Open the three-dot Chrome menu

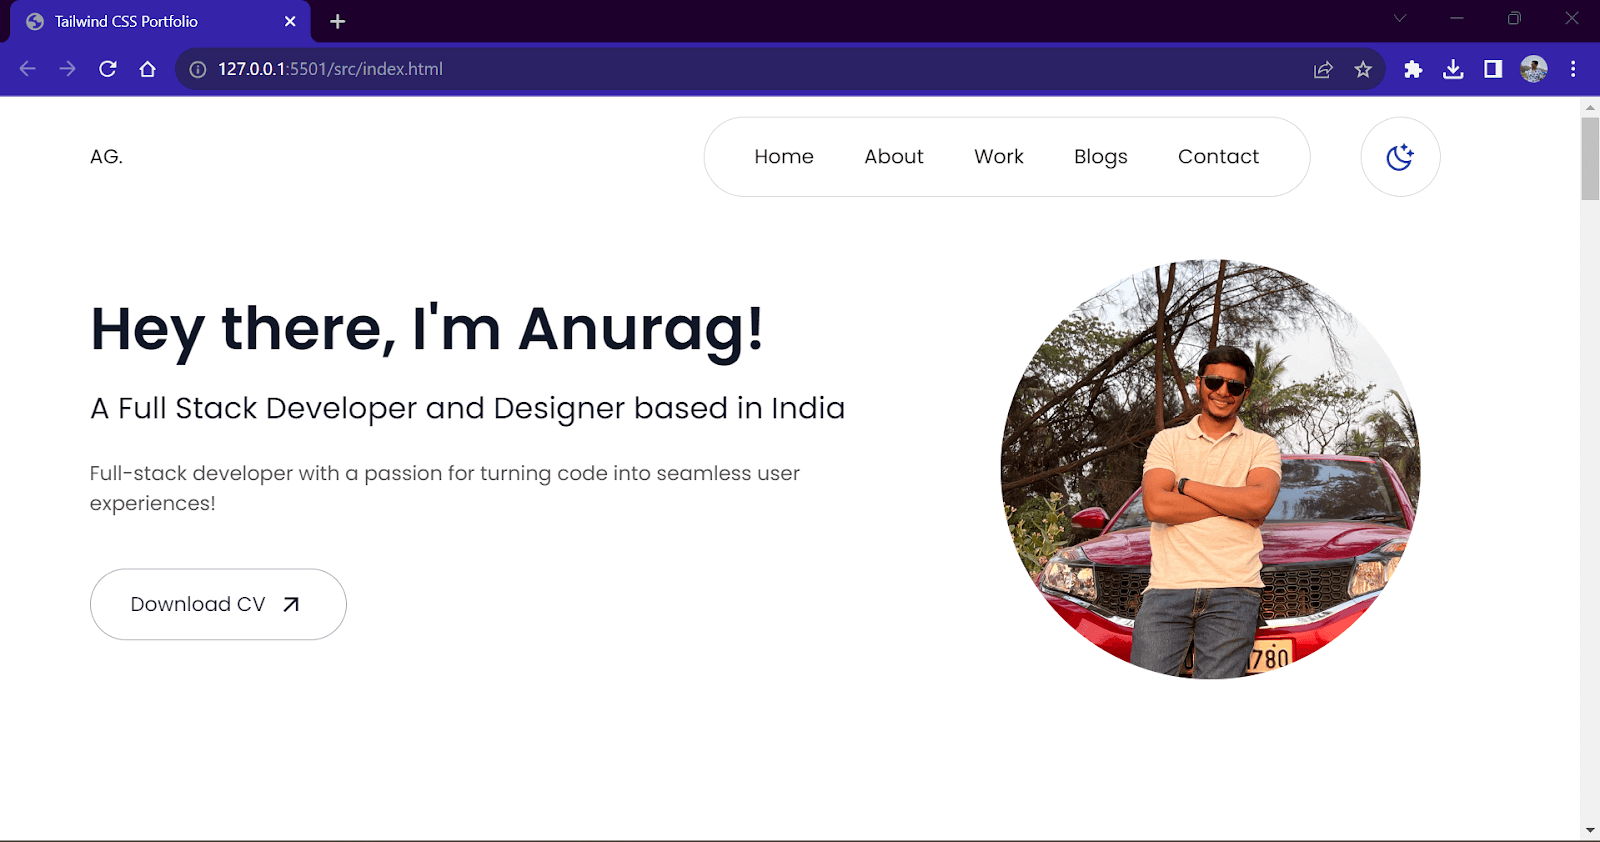click(1573, 69)
